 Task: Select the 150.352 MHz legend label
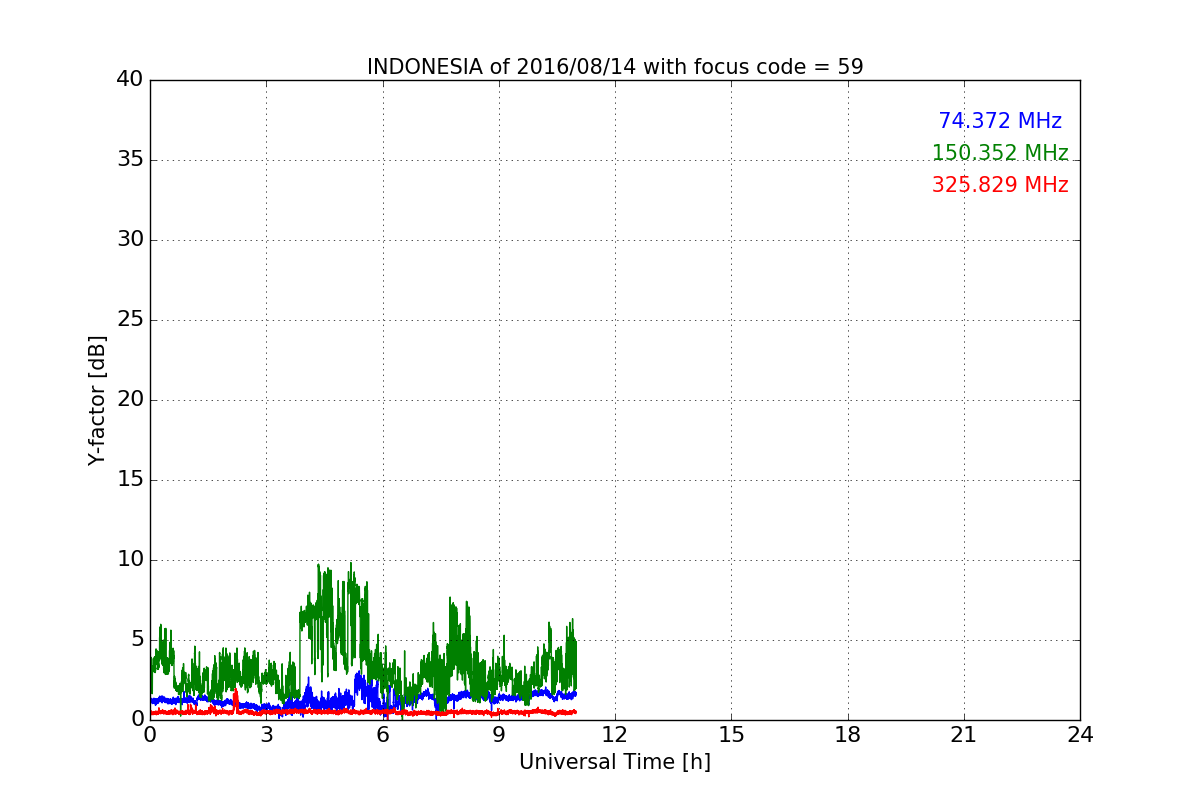1000,153
